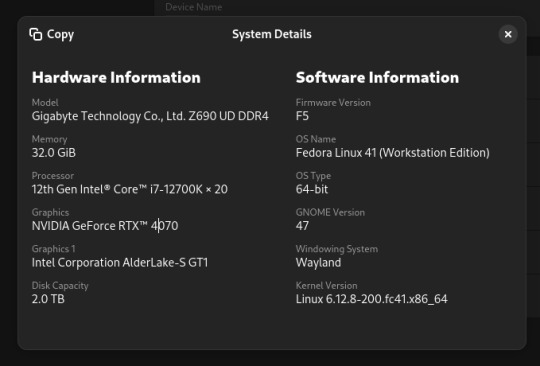
Task: Click the Memory label
Action: tap(50, 139)
